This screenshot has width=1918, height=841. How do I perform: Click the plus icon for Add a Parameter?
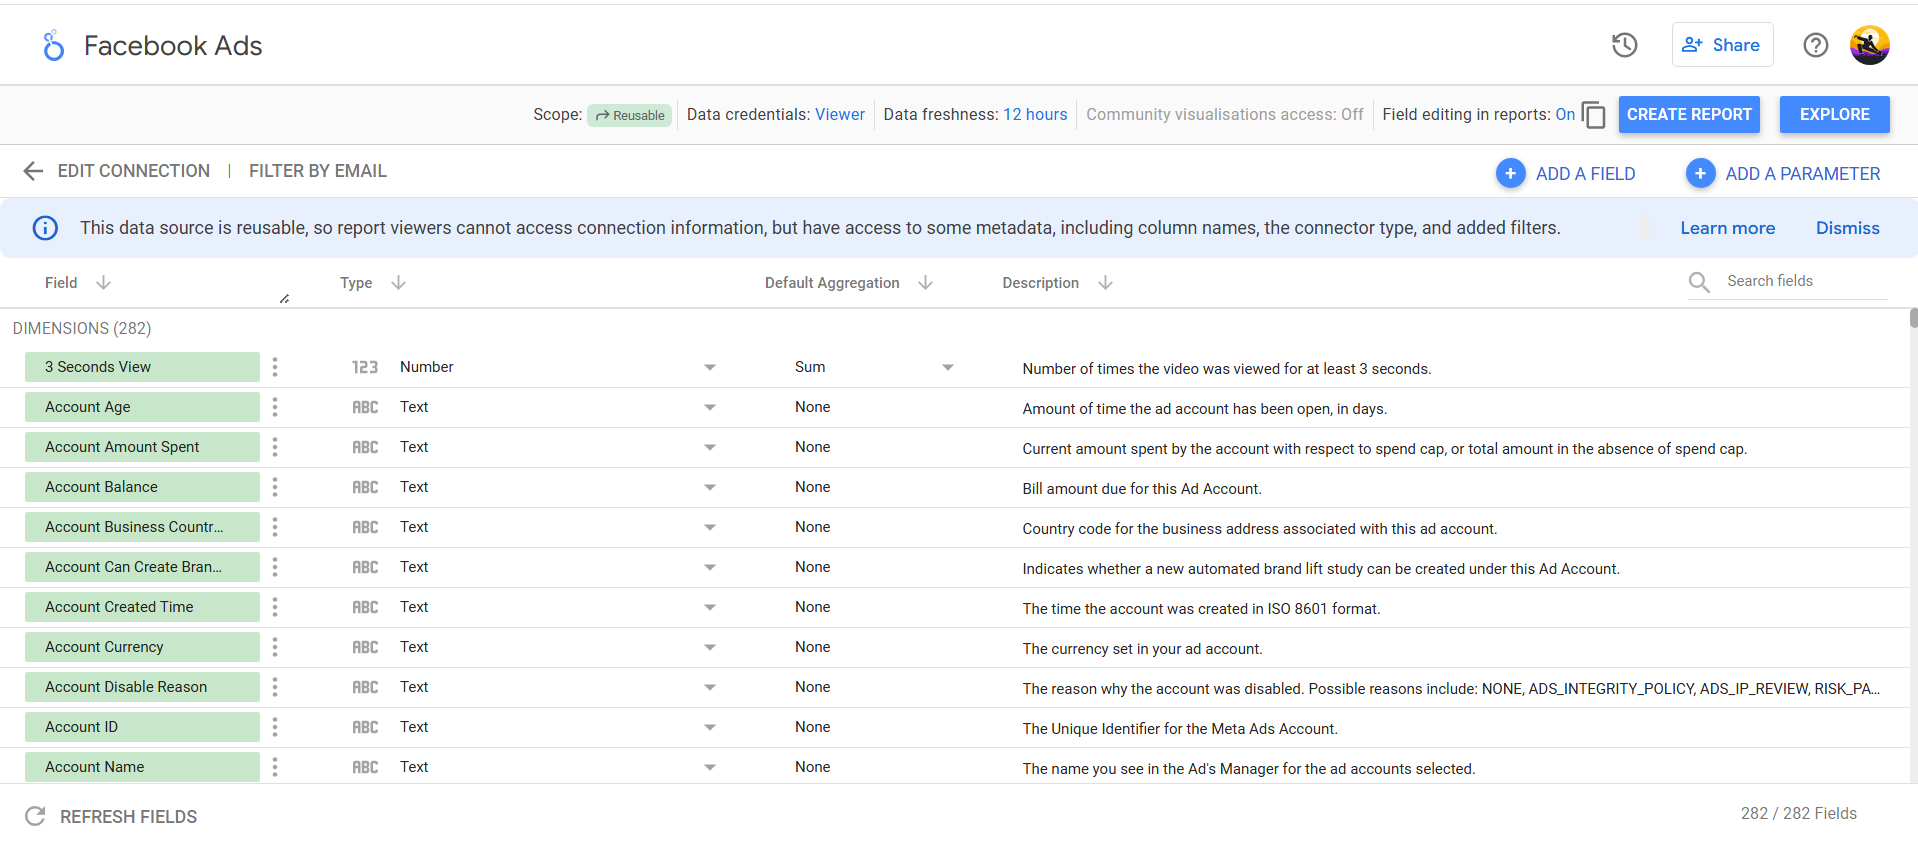[1700, 173]
